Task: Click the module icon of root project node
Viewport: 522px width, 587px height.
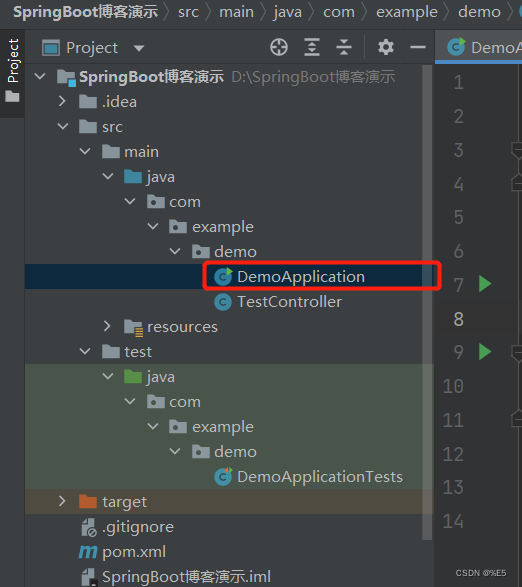Action: 67,77
